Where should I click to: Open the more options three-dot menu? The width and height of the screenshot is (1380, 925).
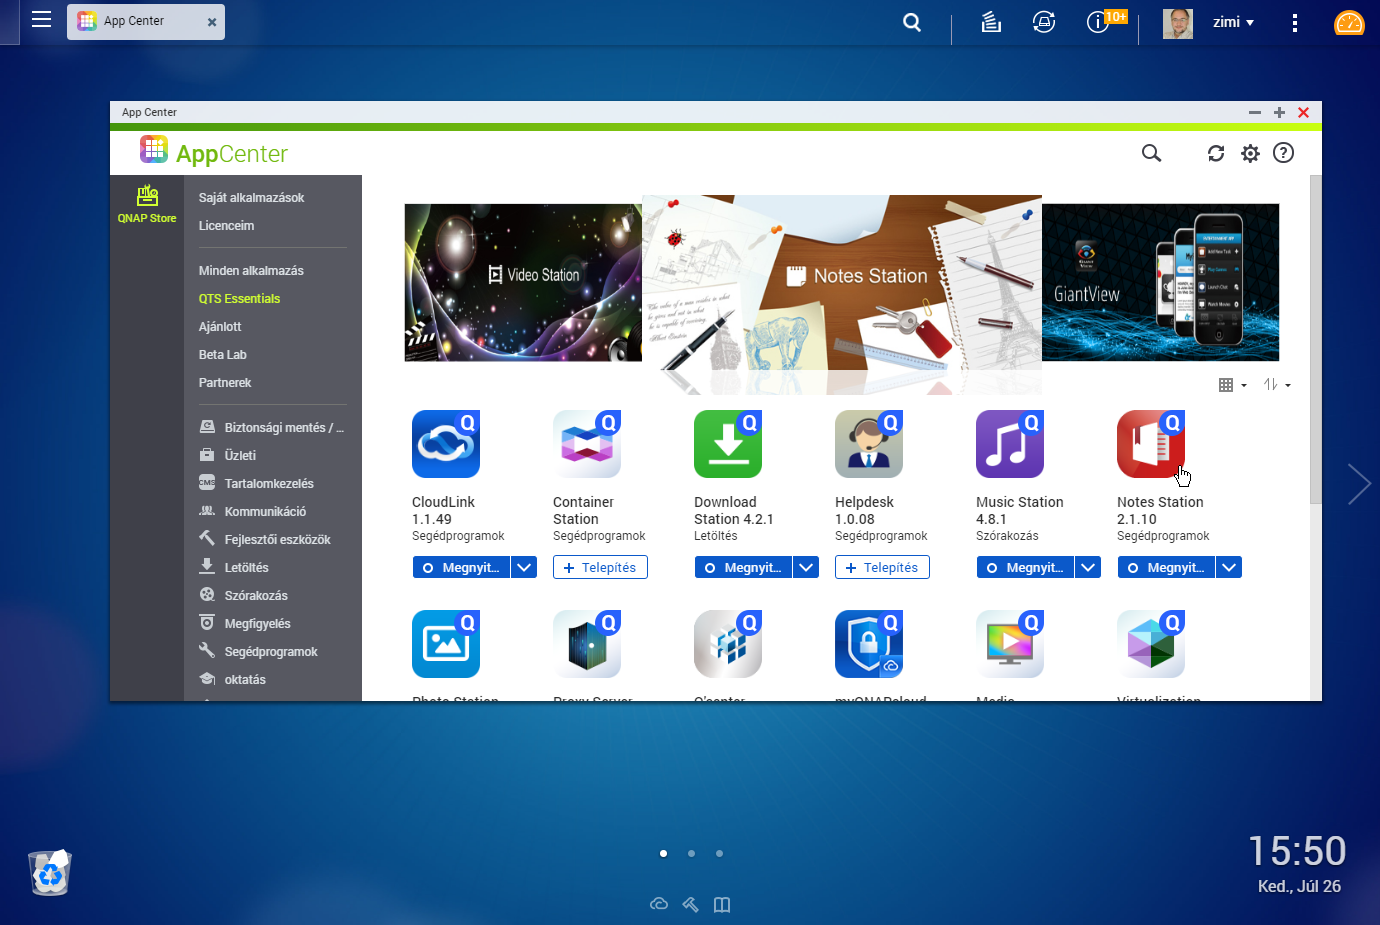tap(1295, 22)
